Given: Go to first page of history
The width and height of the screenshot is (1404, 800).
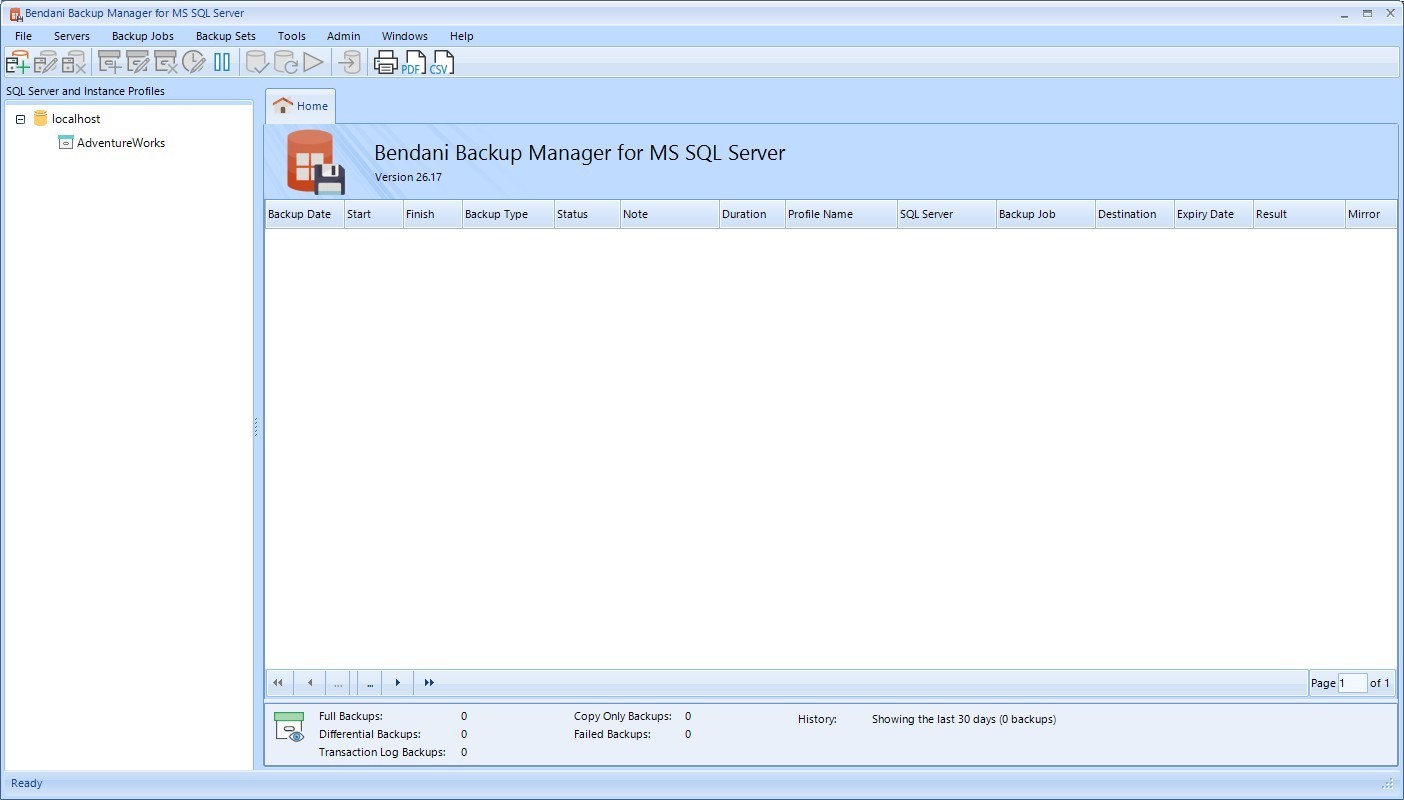Looking at the screenshot, I should tap(278, 683).
